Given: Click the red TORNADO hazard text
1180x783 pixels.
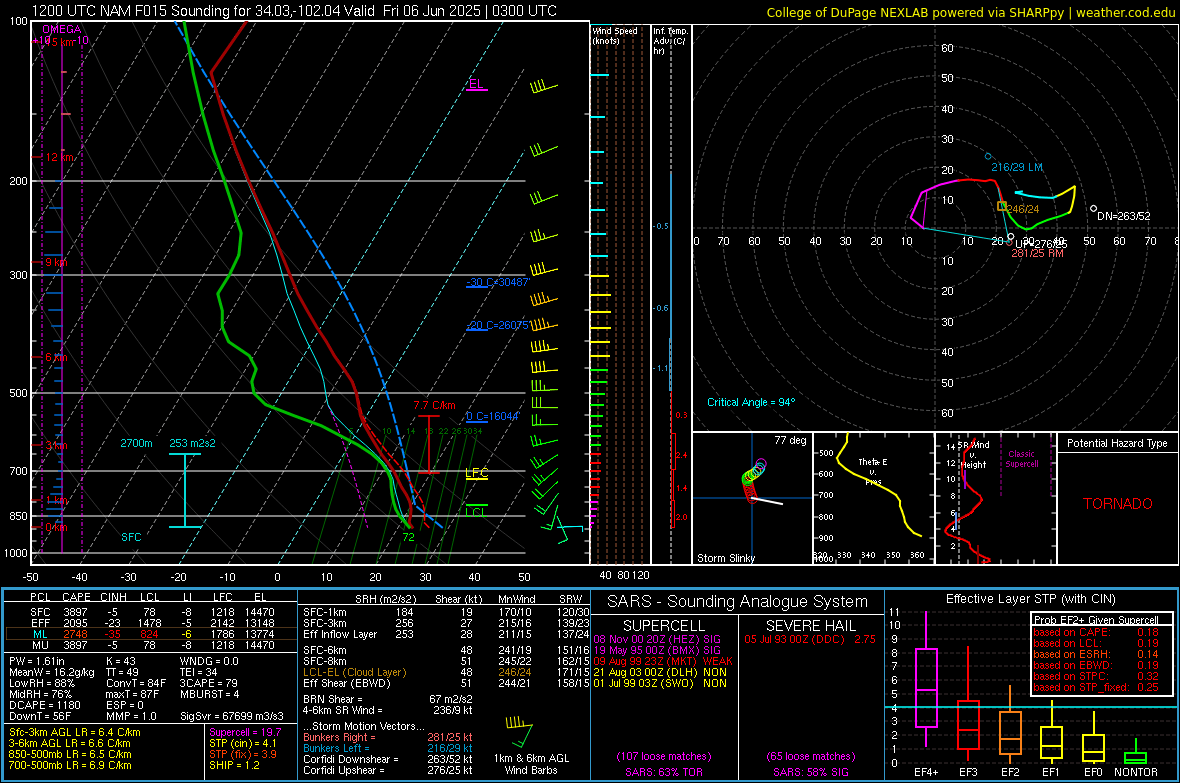Looking at the screenshot, I should tap(1118, 504).
